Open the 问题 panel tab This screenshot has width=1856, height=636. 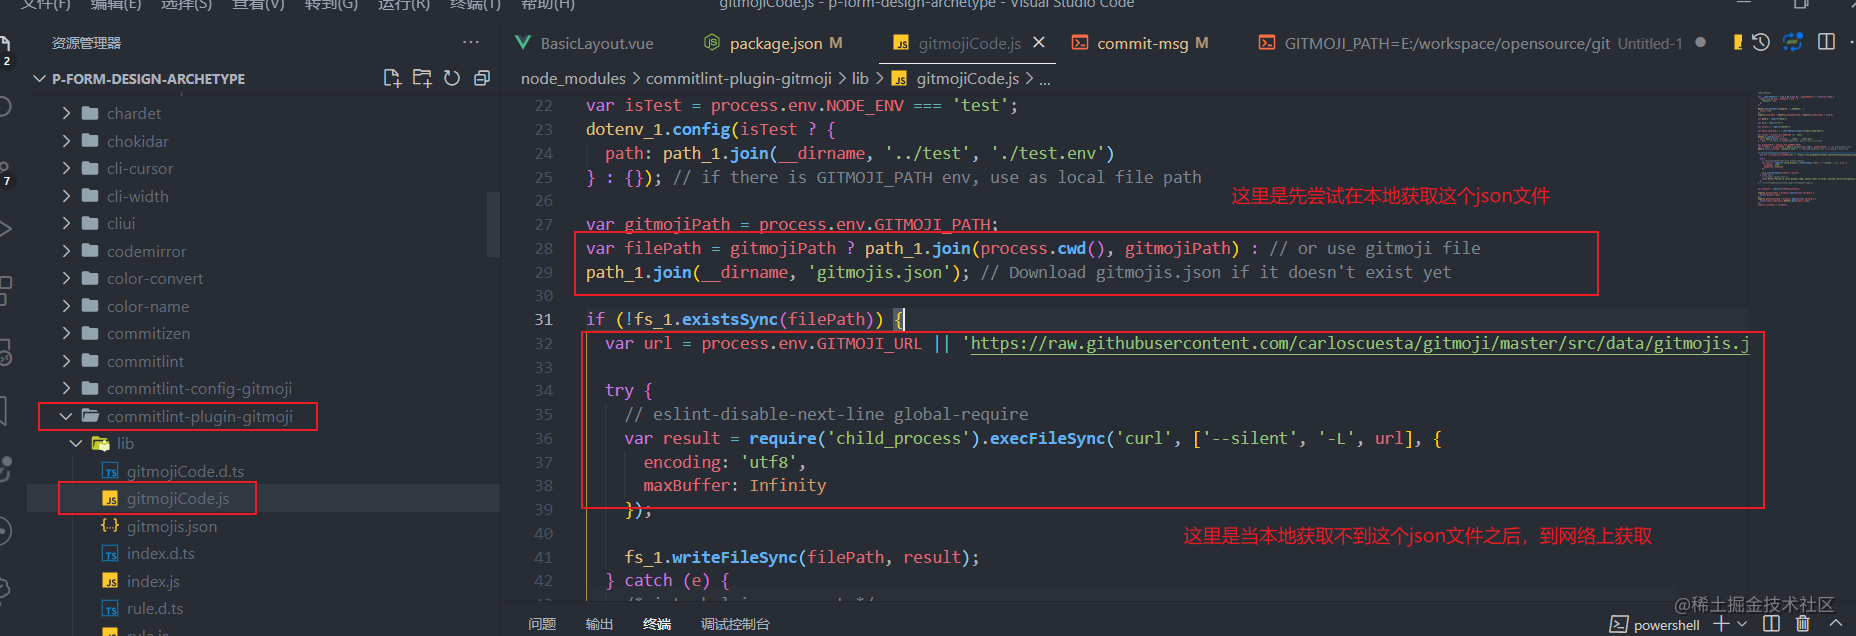[x=542, y=624]
